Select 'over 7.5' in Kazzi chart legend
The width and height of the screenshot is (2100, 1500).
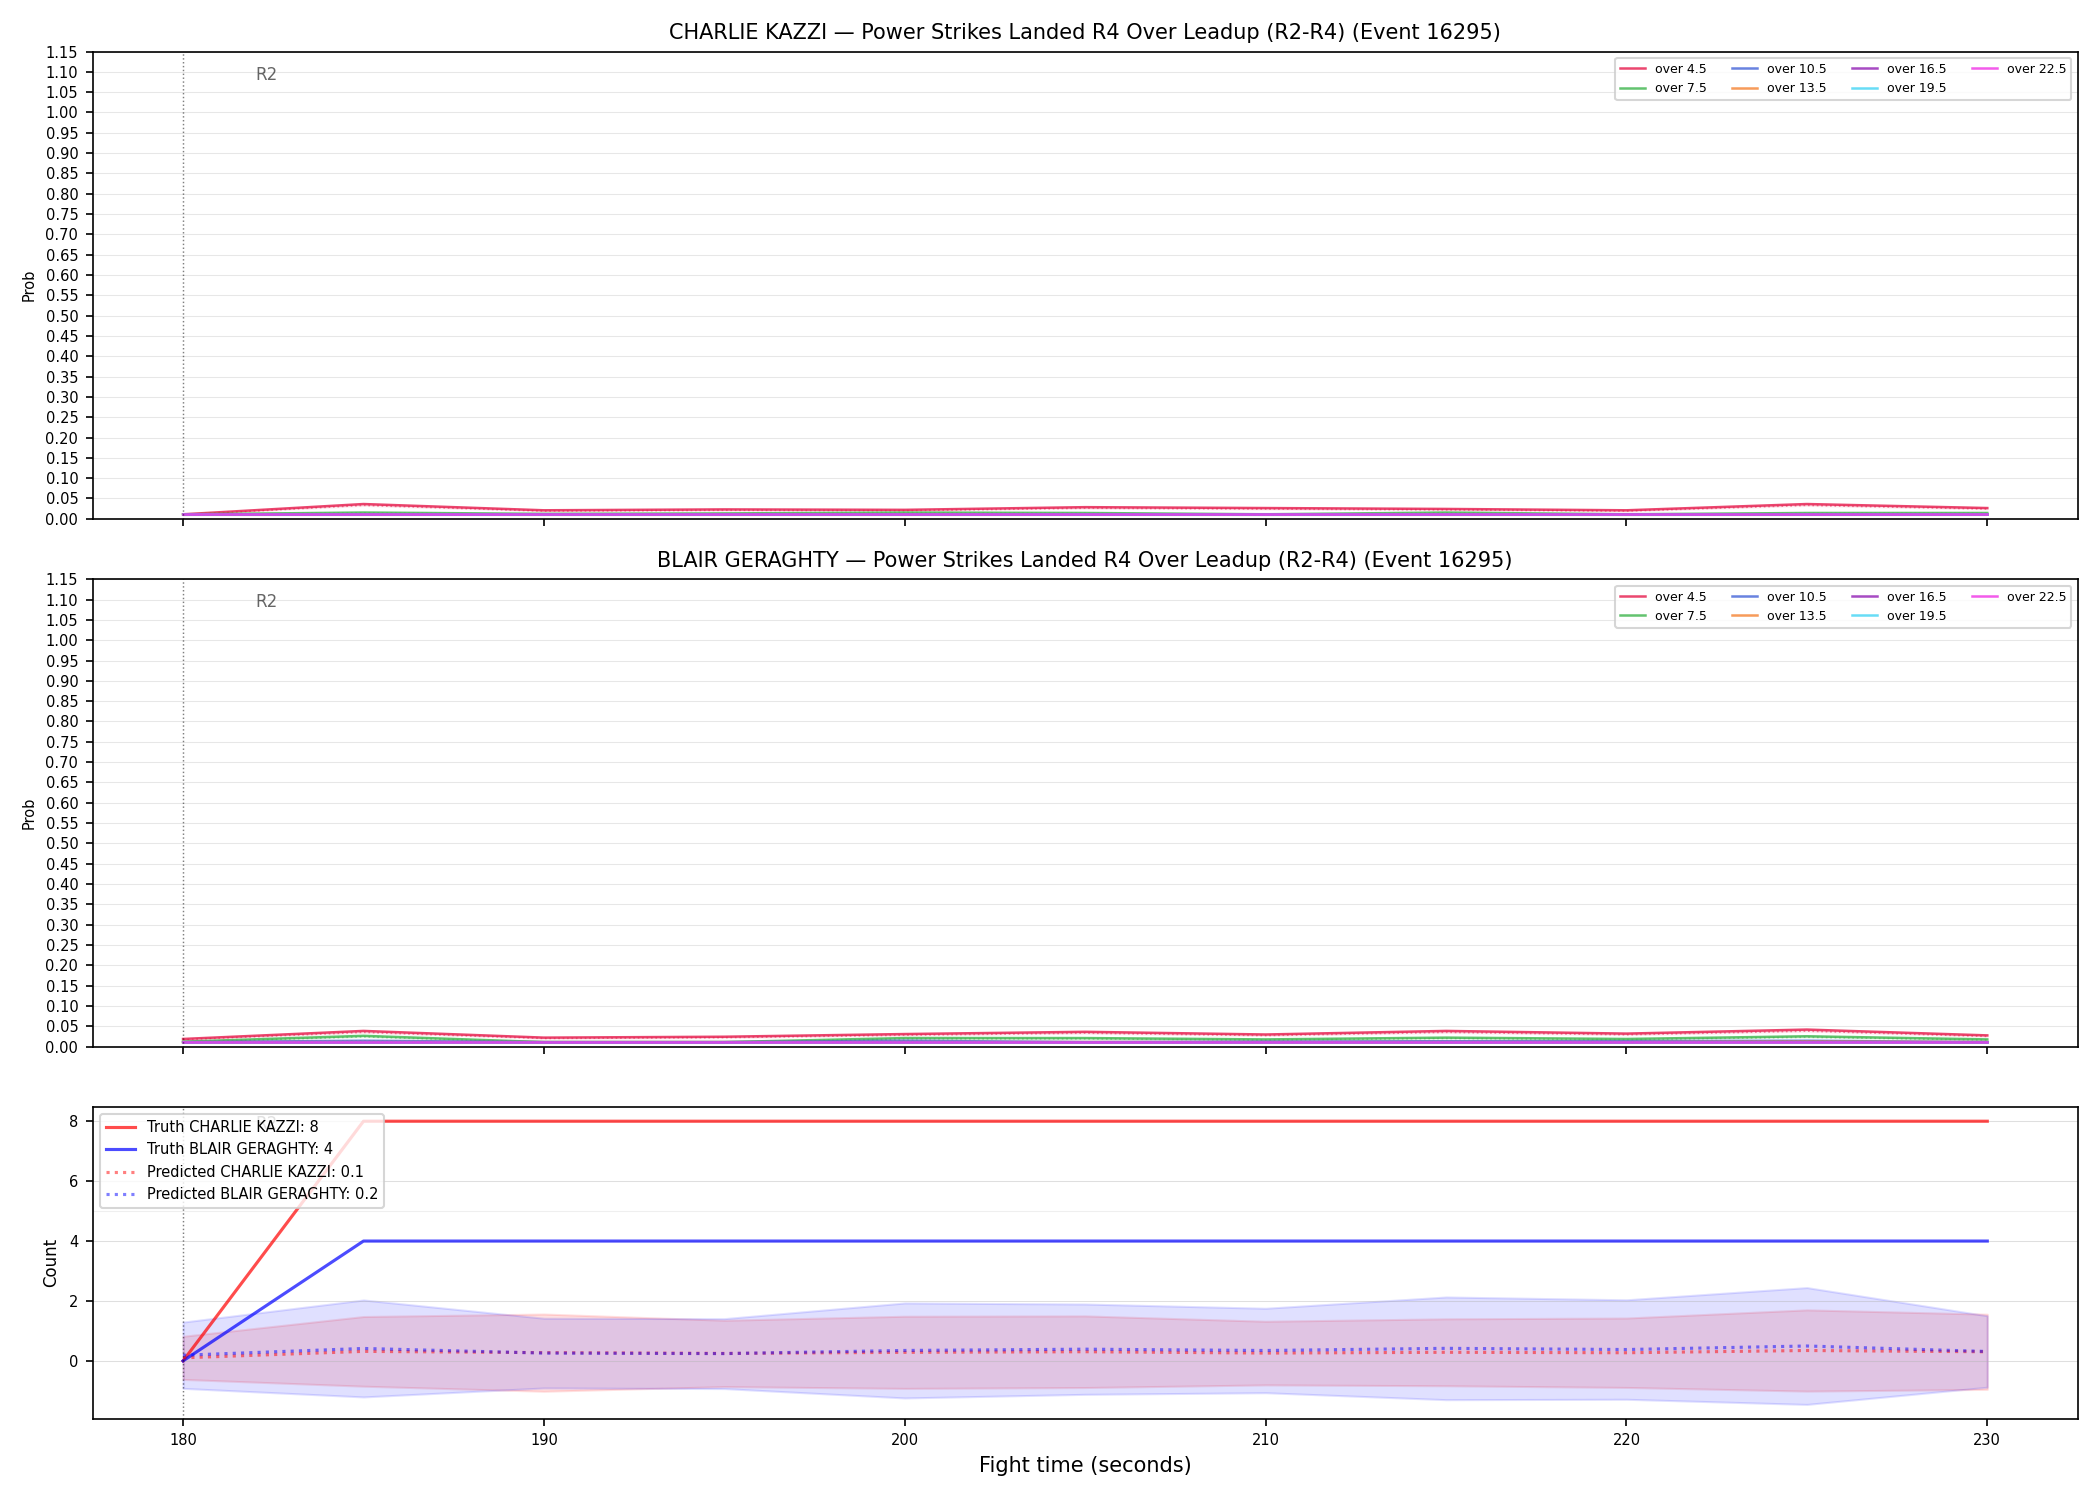click(1662, 88)
